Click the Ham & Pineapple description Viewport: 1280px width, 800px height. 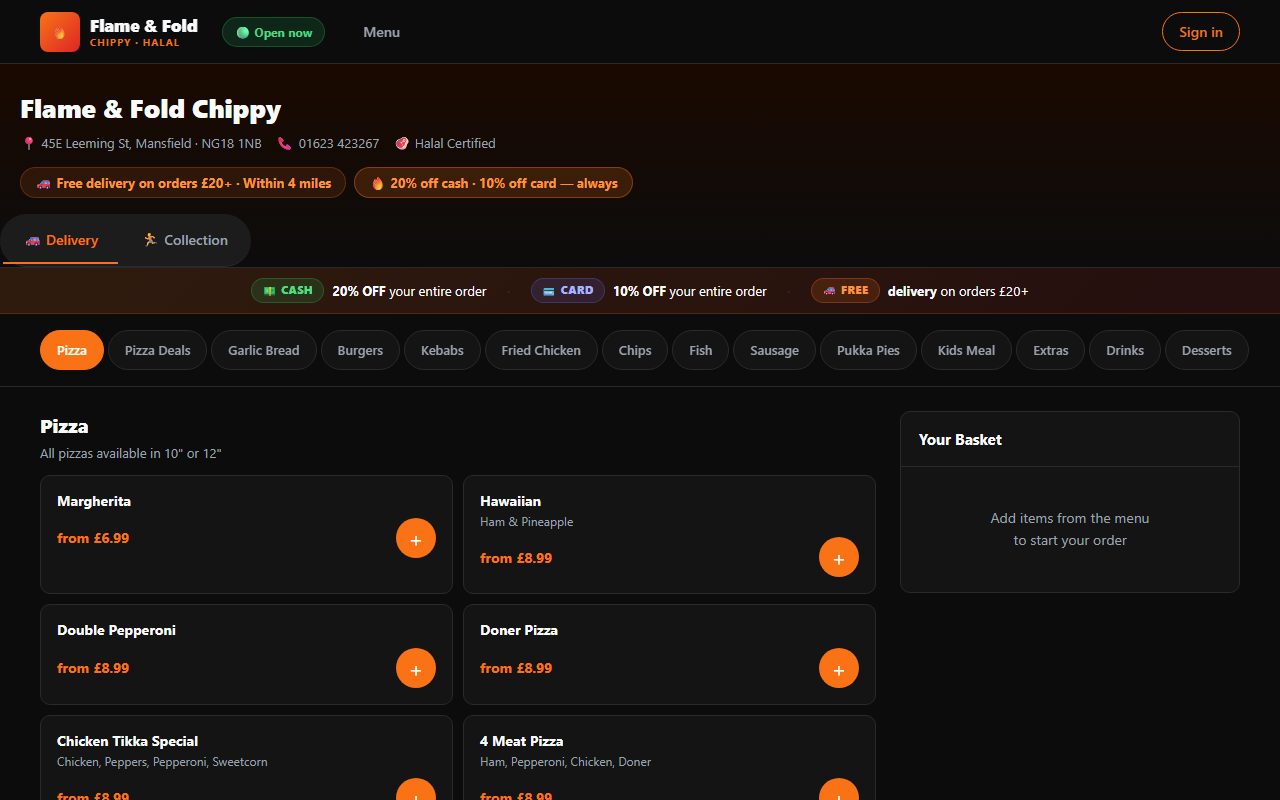coord(526,522)
